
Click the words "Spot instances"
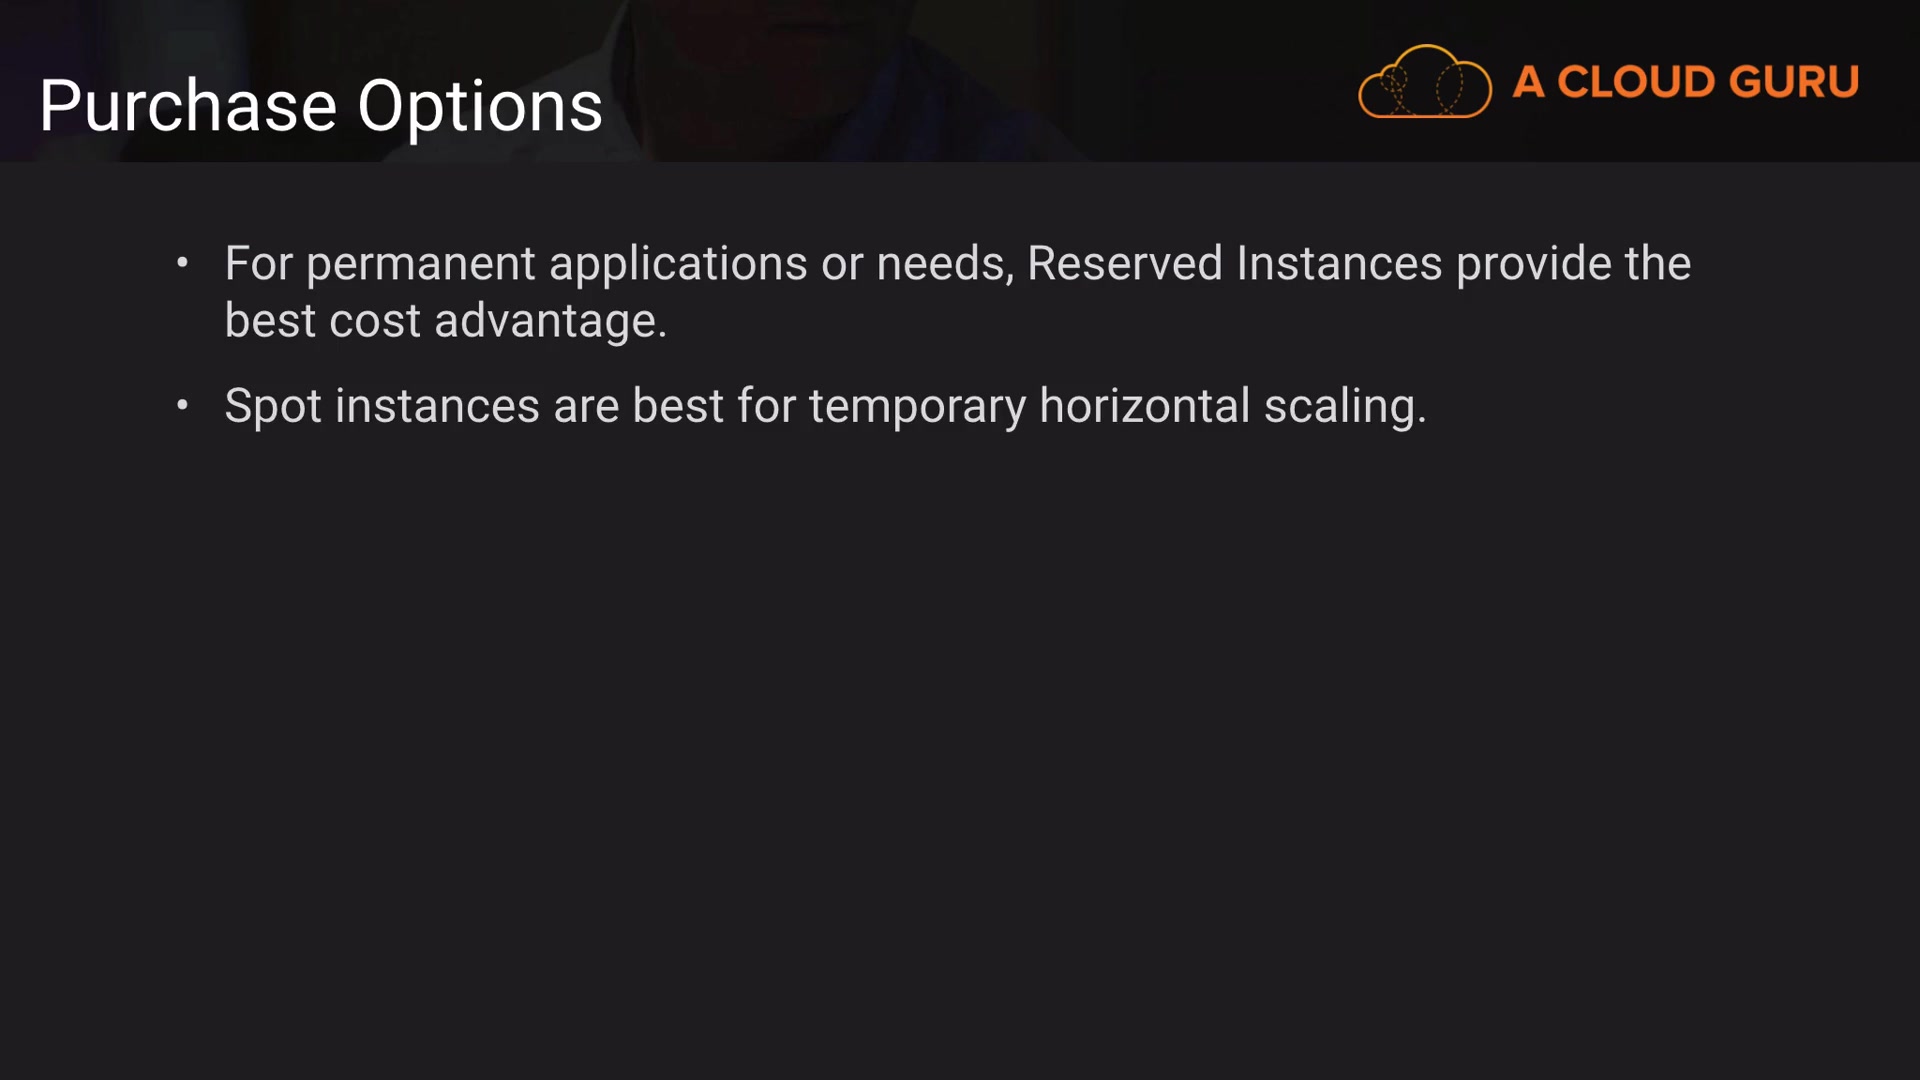point(382,406)
